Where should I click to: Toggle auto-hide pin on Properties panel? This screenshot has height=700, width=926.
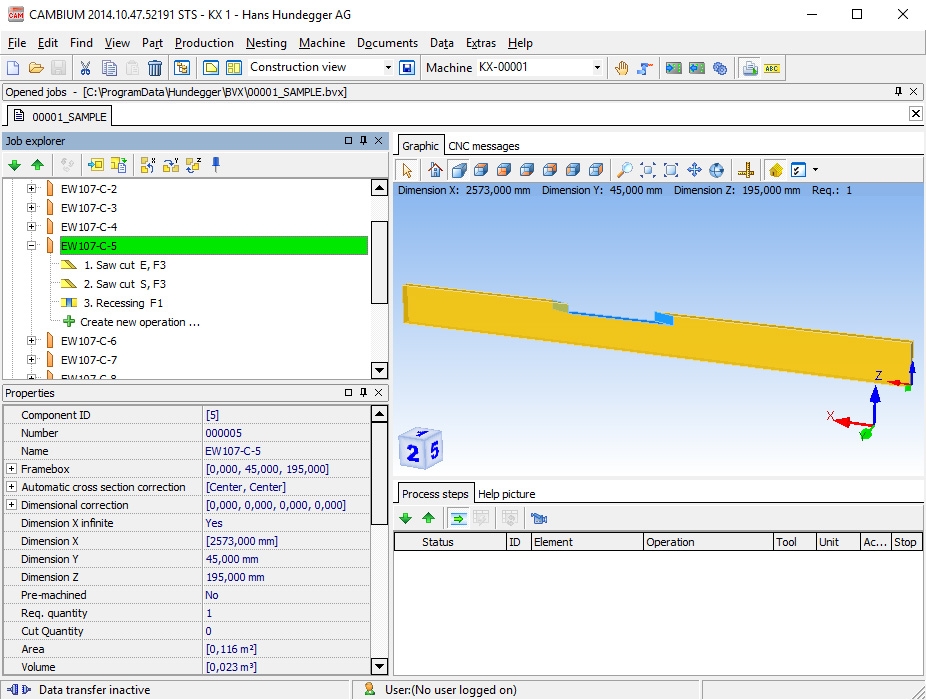(x=363, y=392)
